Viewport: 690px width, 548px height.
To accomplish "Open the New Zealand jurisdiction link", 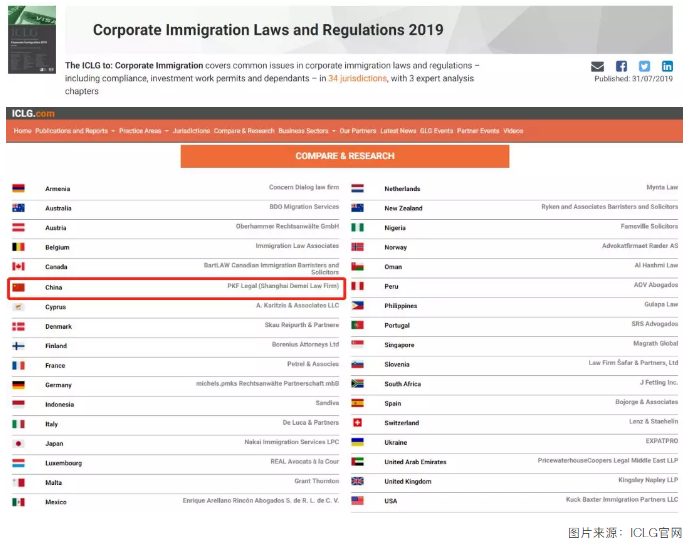I will (x=403, y=208).
